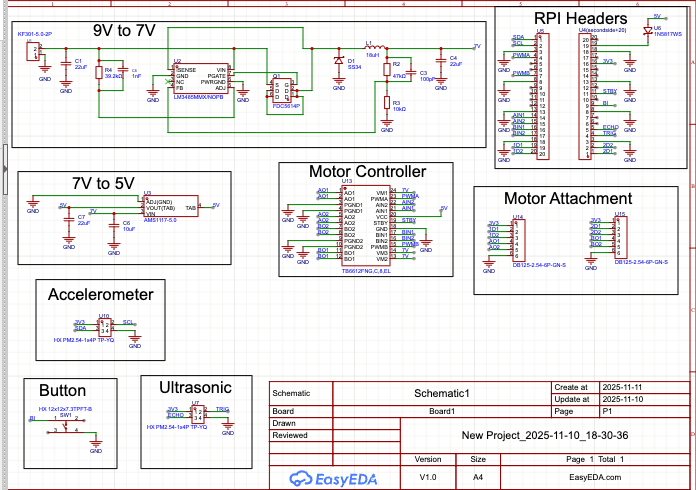Screen dimensions: 696x490
Task: Click the Schematic1 name field
Action: click(x=441, y=394)
